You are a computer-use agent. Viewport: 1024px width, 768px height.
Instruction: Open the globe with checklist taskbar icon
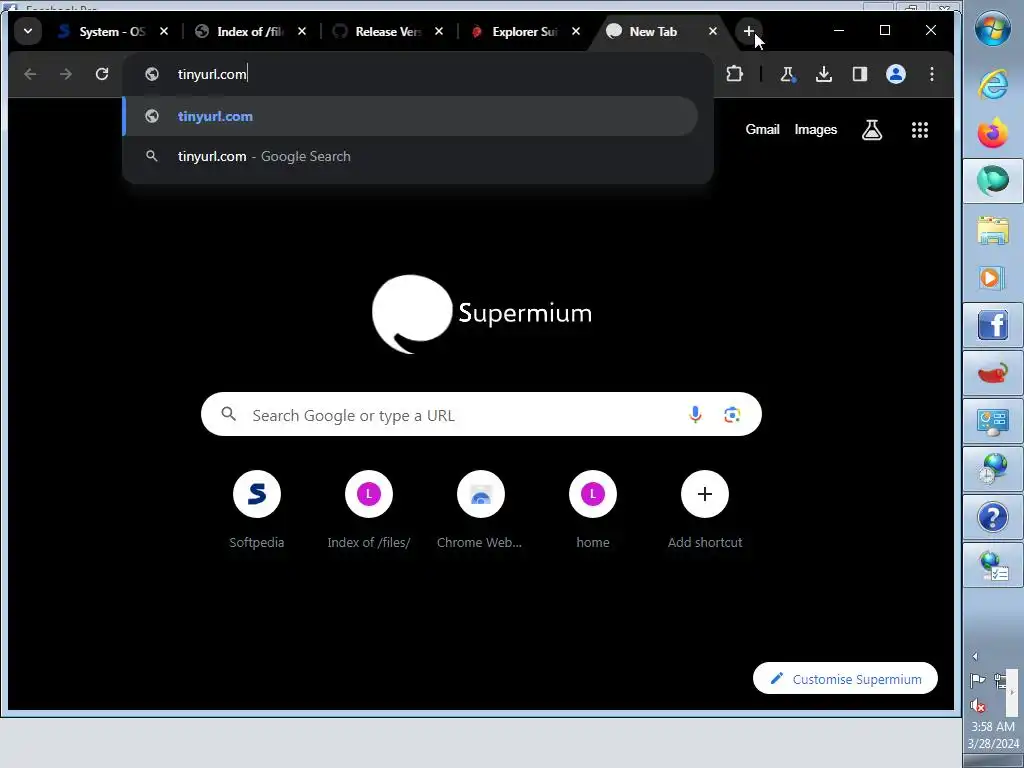[993, 565]
